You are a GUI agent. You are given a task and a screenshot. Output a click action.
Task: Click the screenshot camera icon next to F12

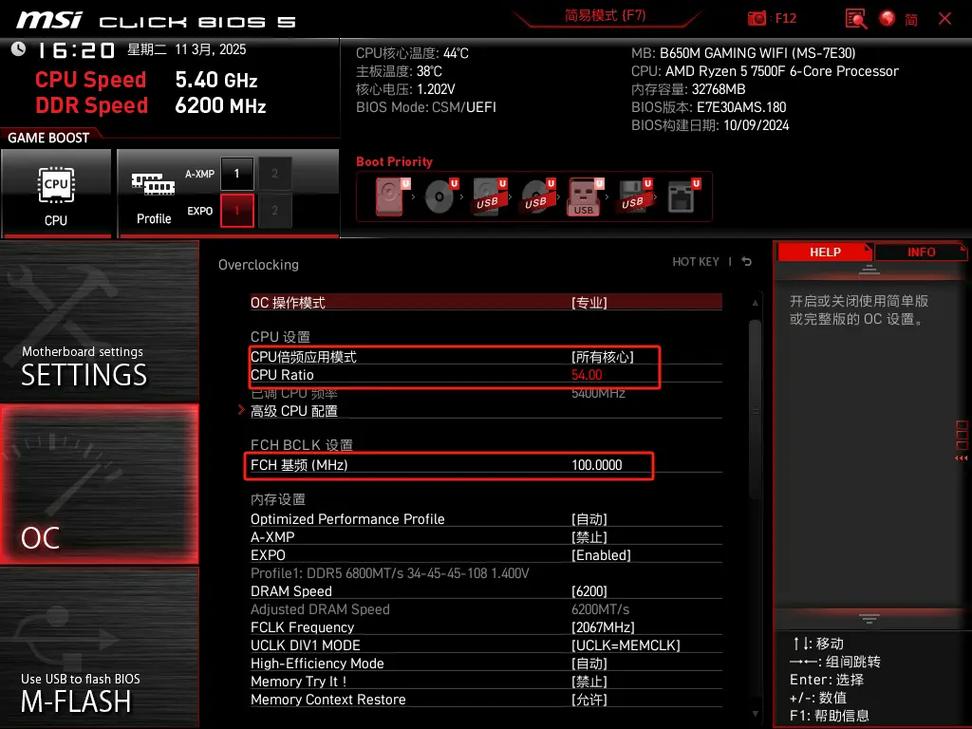756,17
